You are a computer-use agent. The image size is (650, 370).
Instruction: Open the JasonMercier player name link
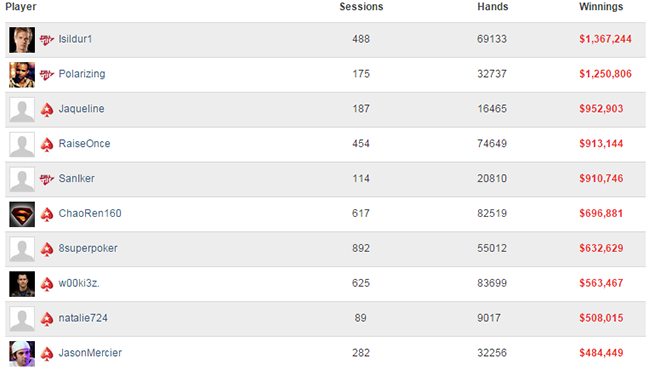pos(90,353)
